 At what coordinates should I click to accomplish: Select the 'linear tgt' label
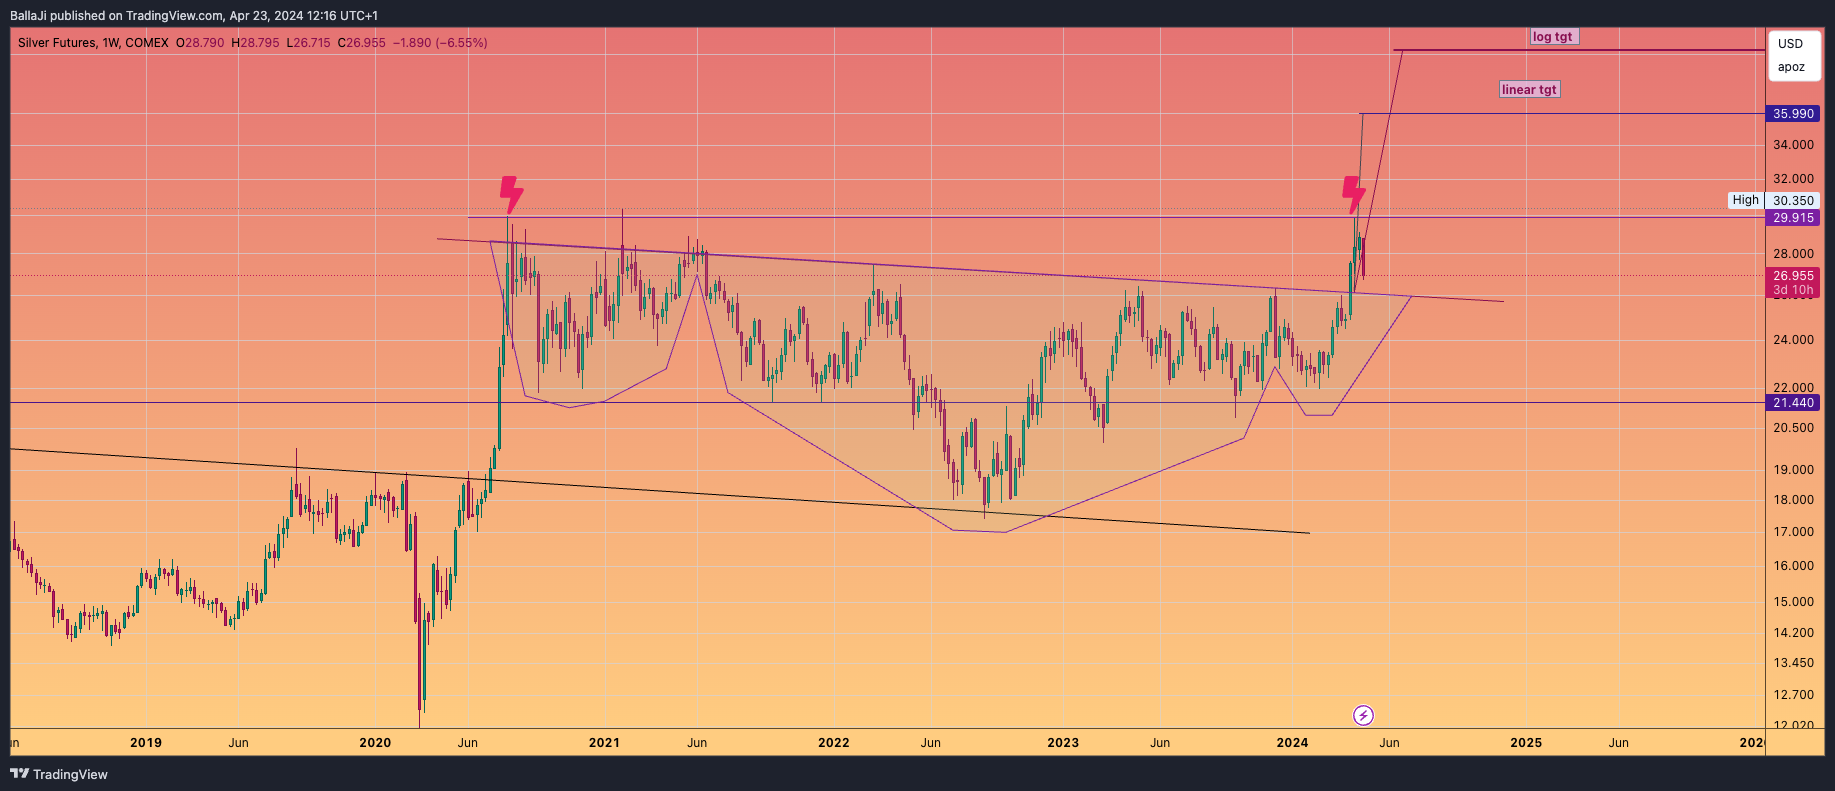(x=1529, y=89)
